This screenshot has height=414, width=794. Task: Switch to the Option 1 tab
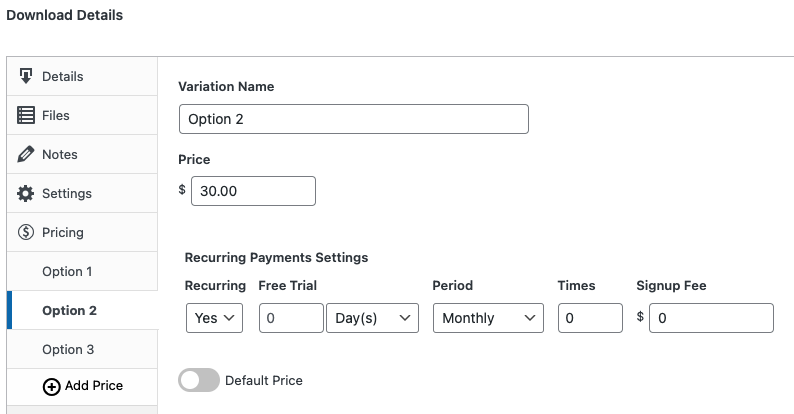(67, 271)
